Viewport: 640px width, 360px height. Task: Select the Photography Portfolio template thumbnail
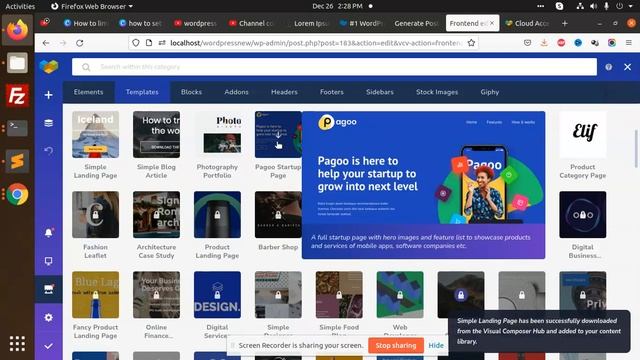(x=217, y=134)
